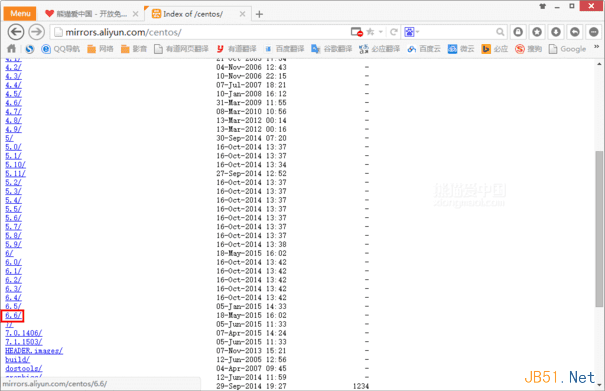Screen dimensions: 605x391
Task: Open the 5.10/ directory link
Action: tap(15, 164)
